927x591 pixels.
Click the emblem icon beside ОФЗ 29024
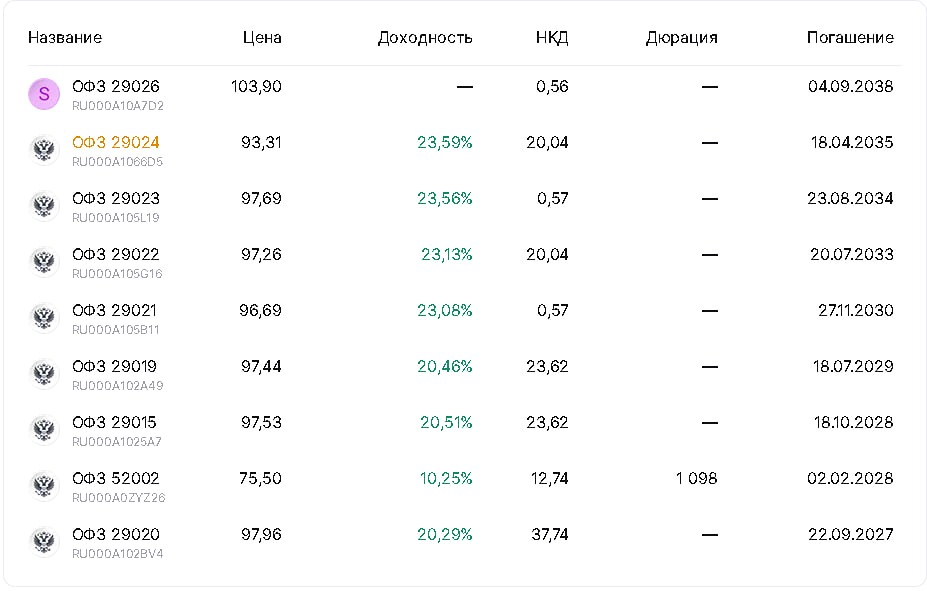tap(44, 150)
